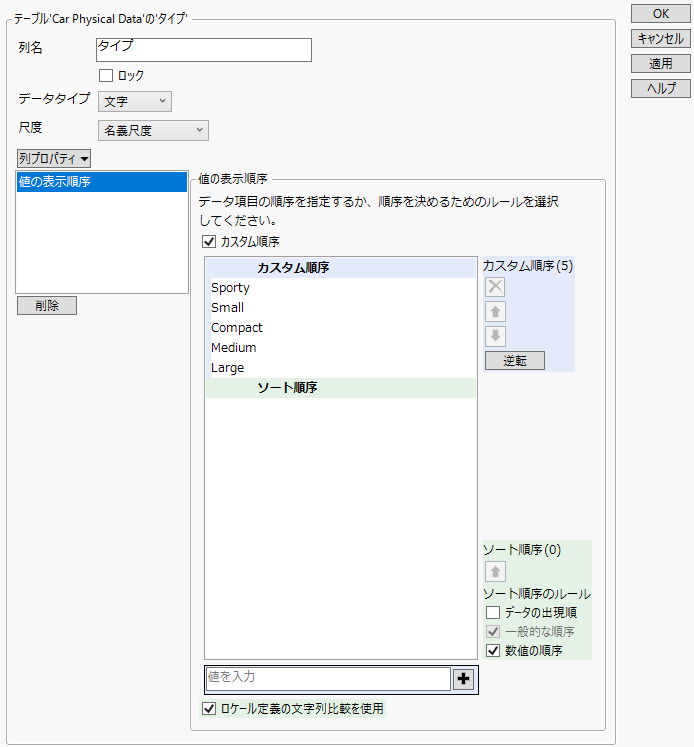Open ヘルプ button

[661, 88]
